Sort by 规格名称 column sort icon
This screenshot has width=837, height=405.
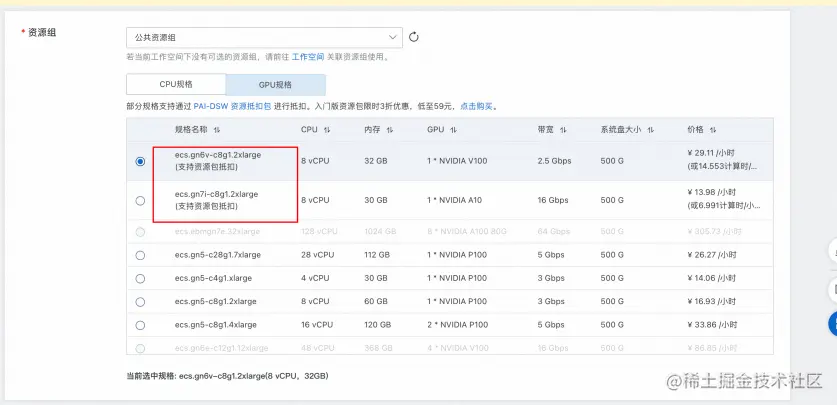point(217,130)
